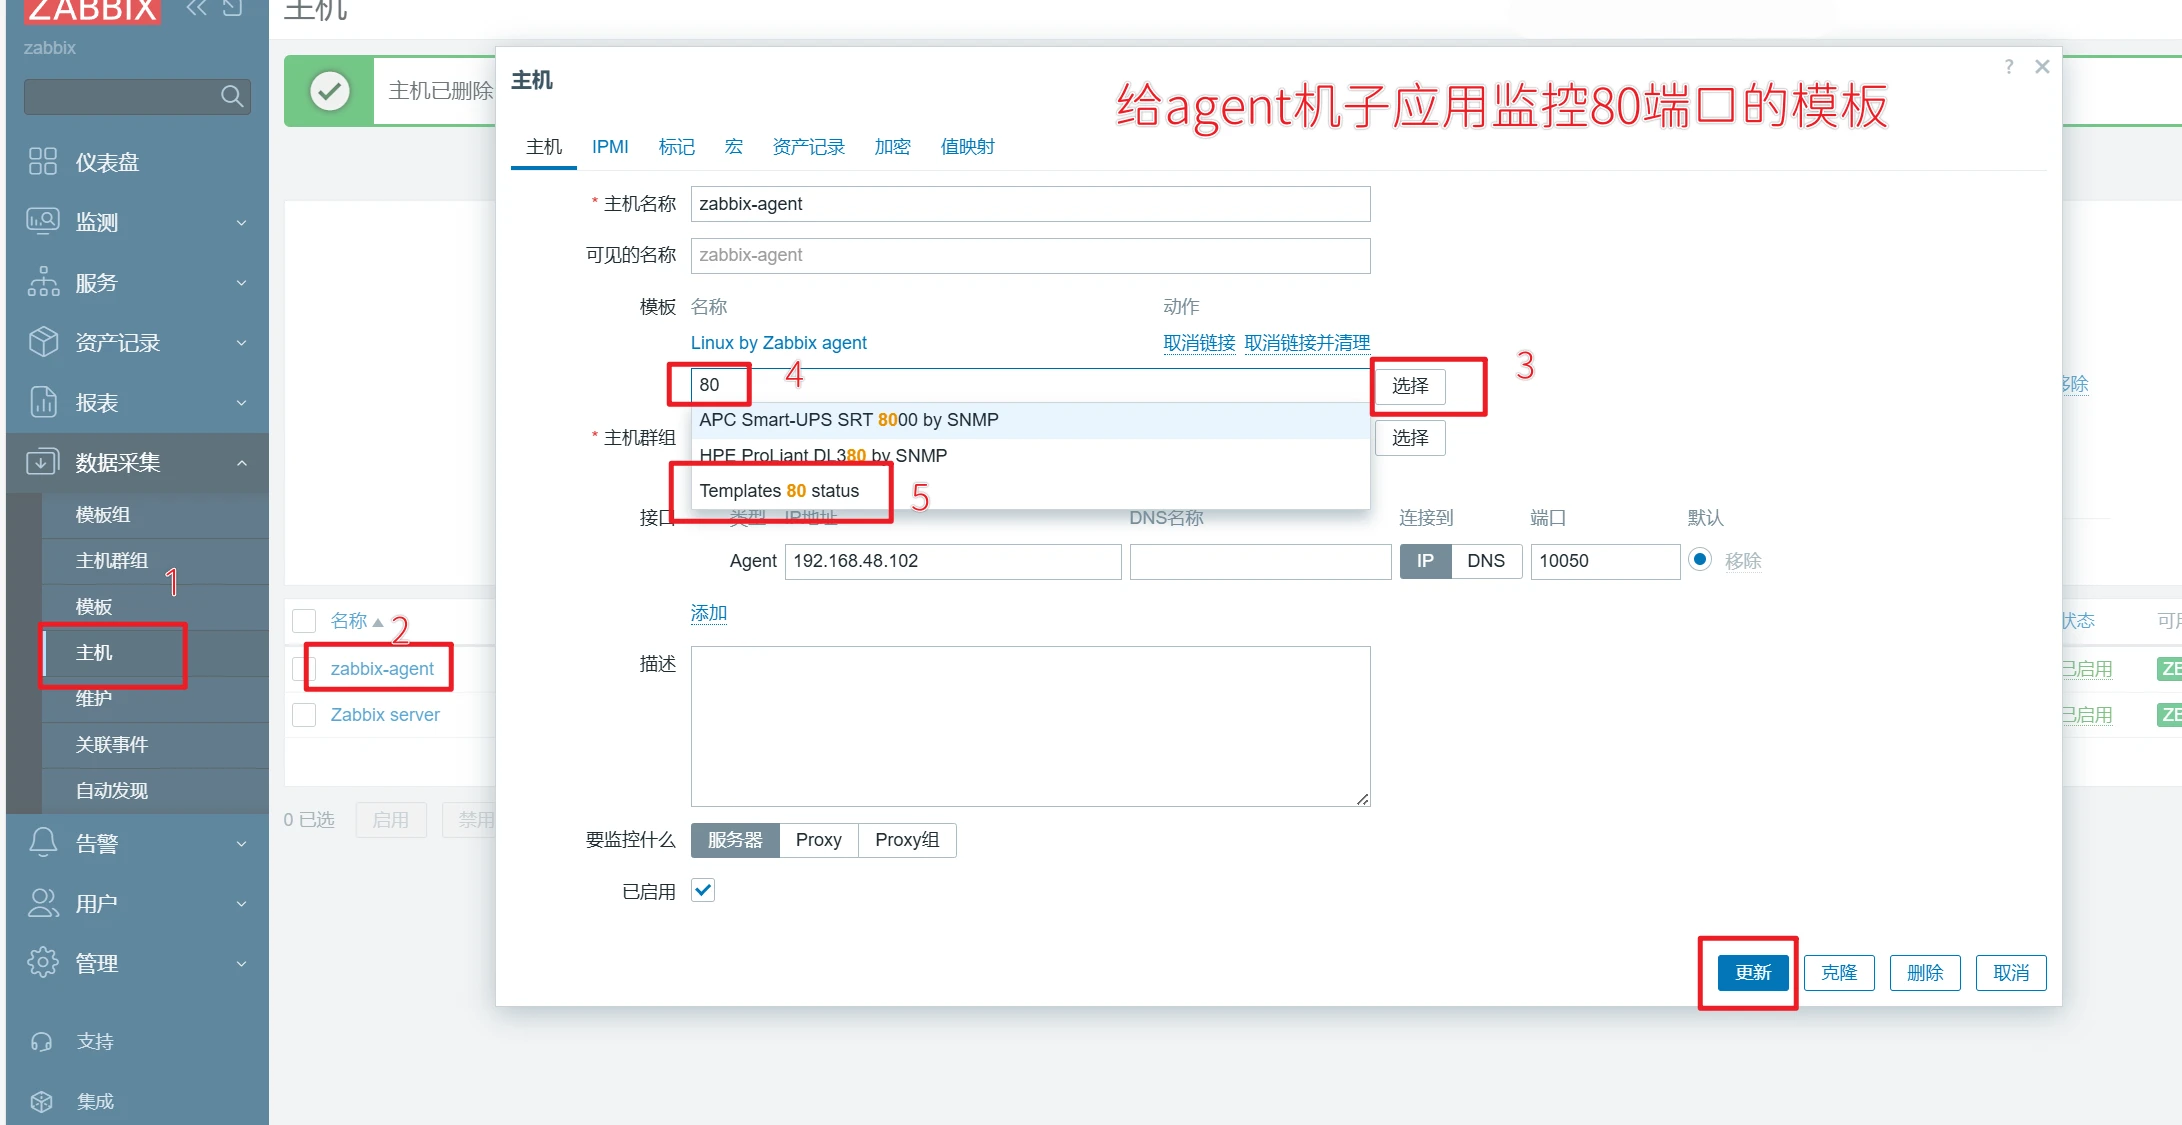Image resolution: width=2182 pixels, height=1125 pixels.
Task: Toggle the 已启用 enabled checkbox
Action: coord(703,890)
